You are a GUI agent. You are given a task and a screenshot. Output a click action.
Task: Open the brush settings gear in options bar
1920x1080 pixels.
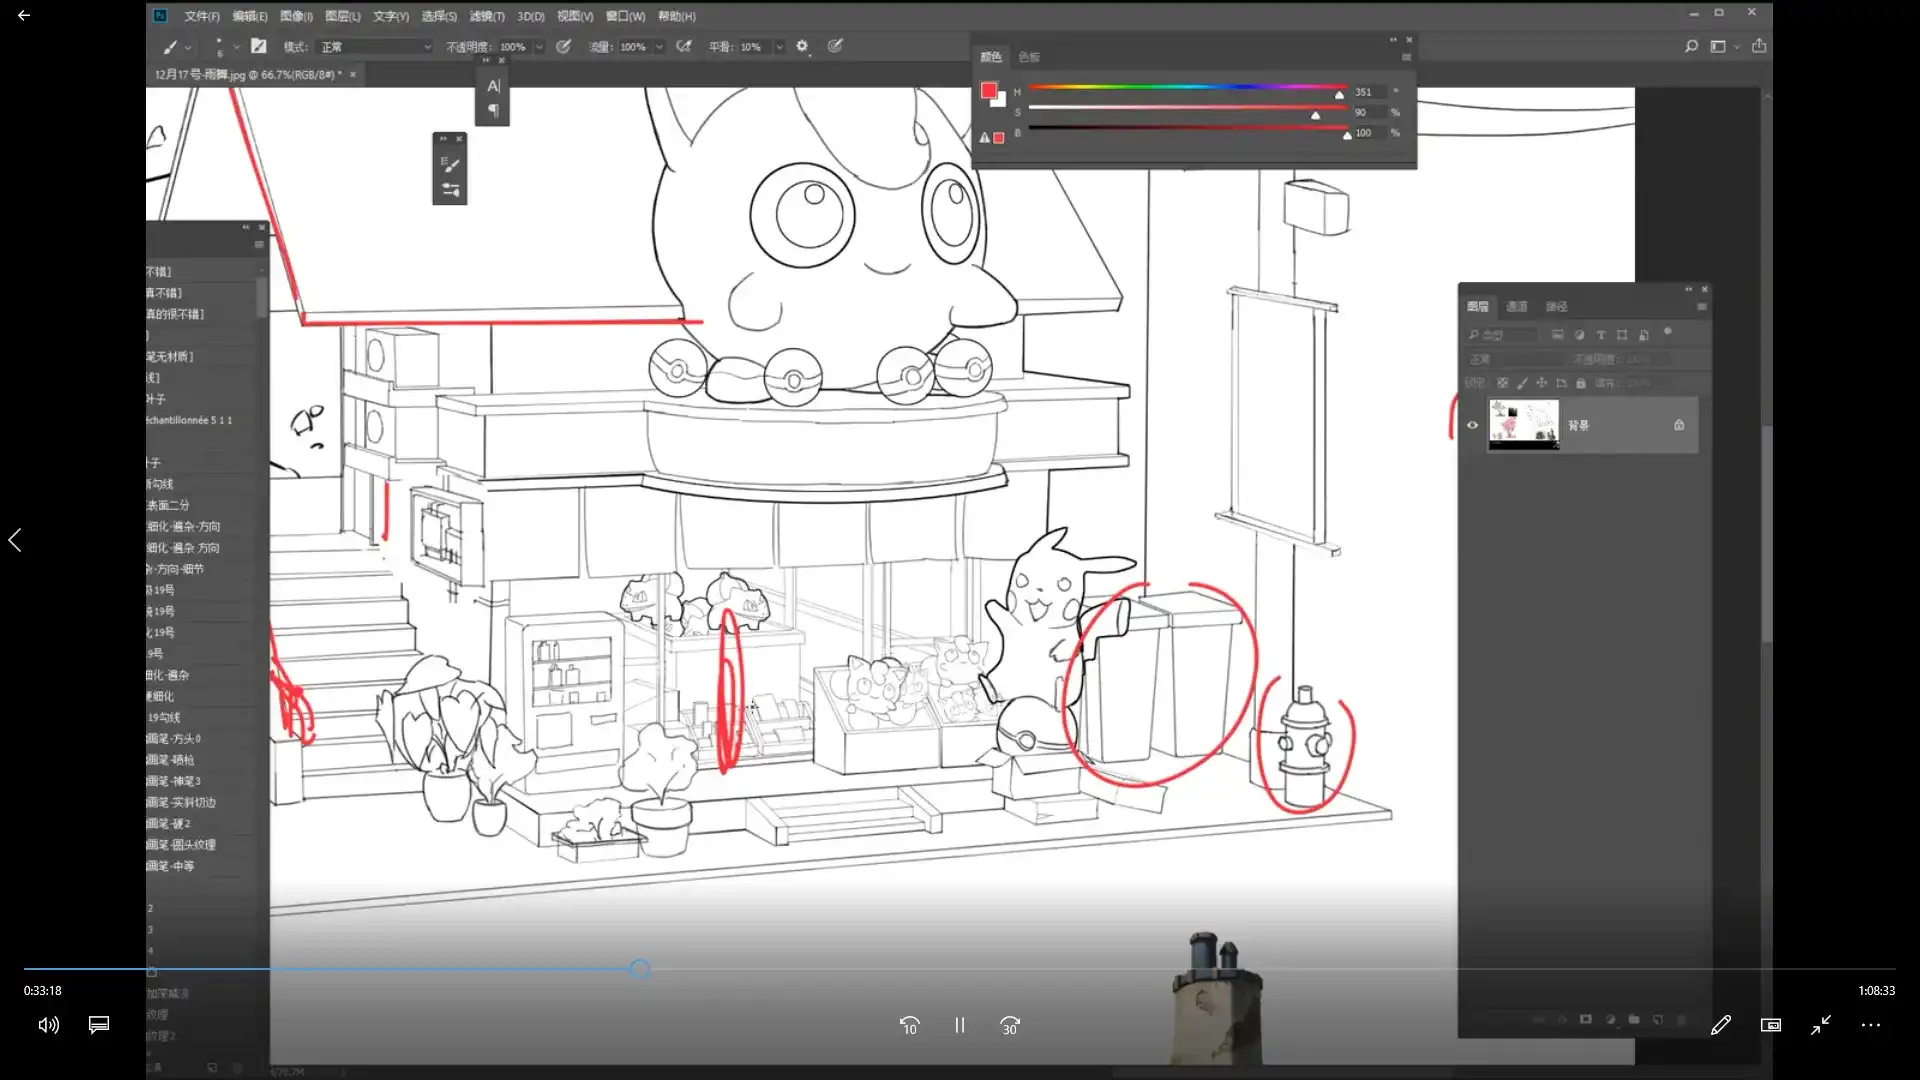802,46
